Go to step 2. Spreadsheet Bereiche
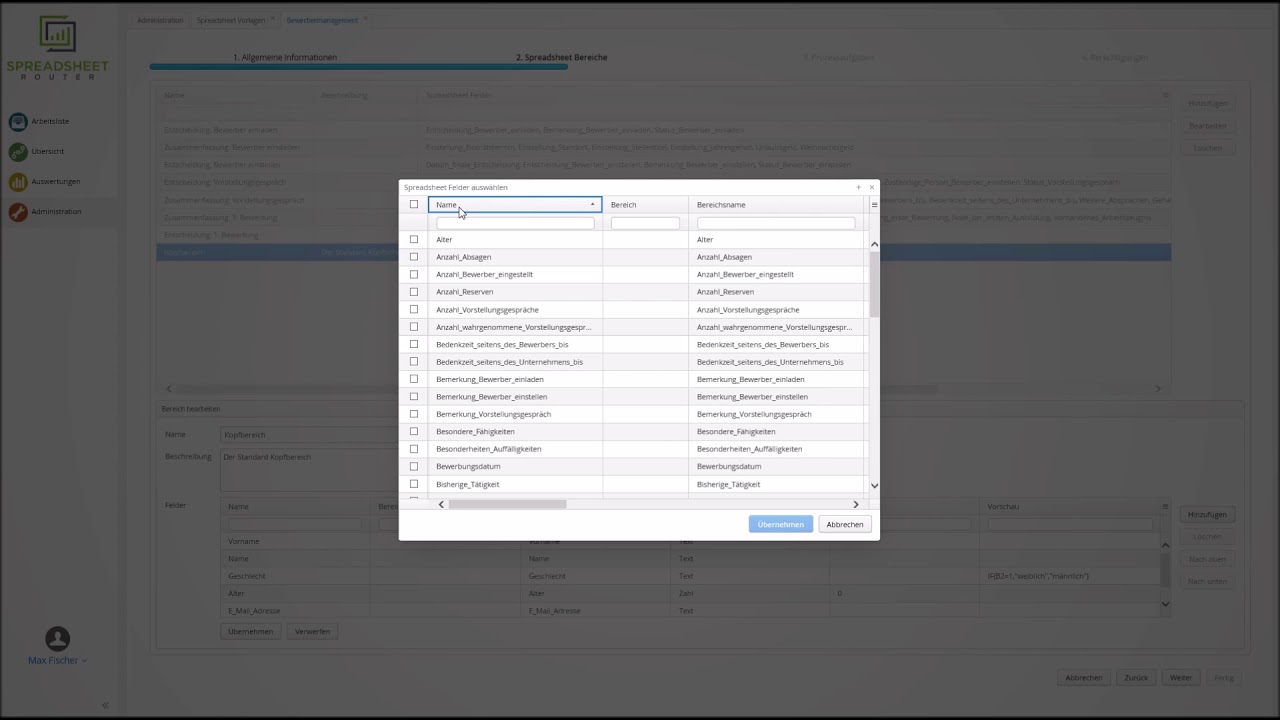 (x=561, y=57)
